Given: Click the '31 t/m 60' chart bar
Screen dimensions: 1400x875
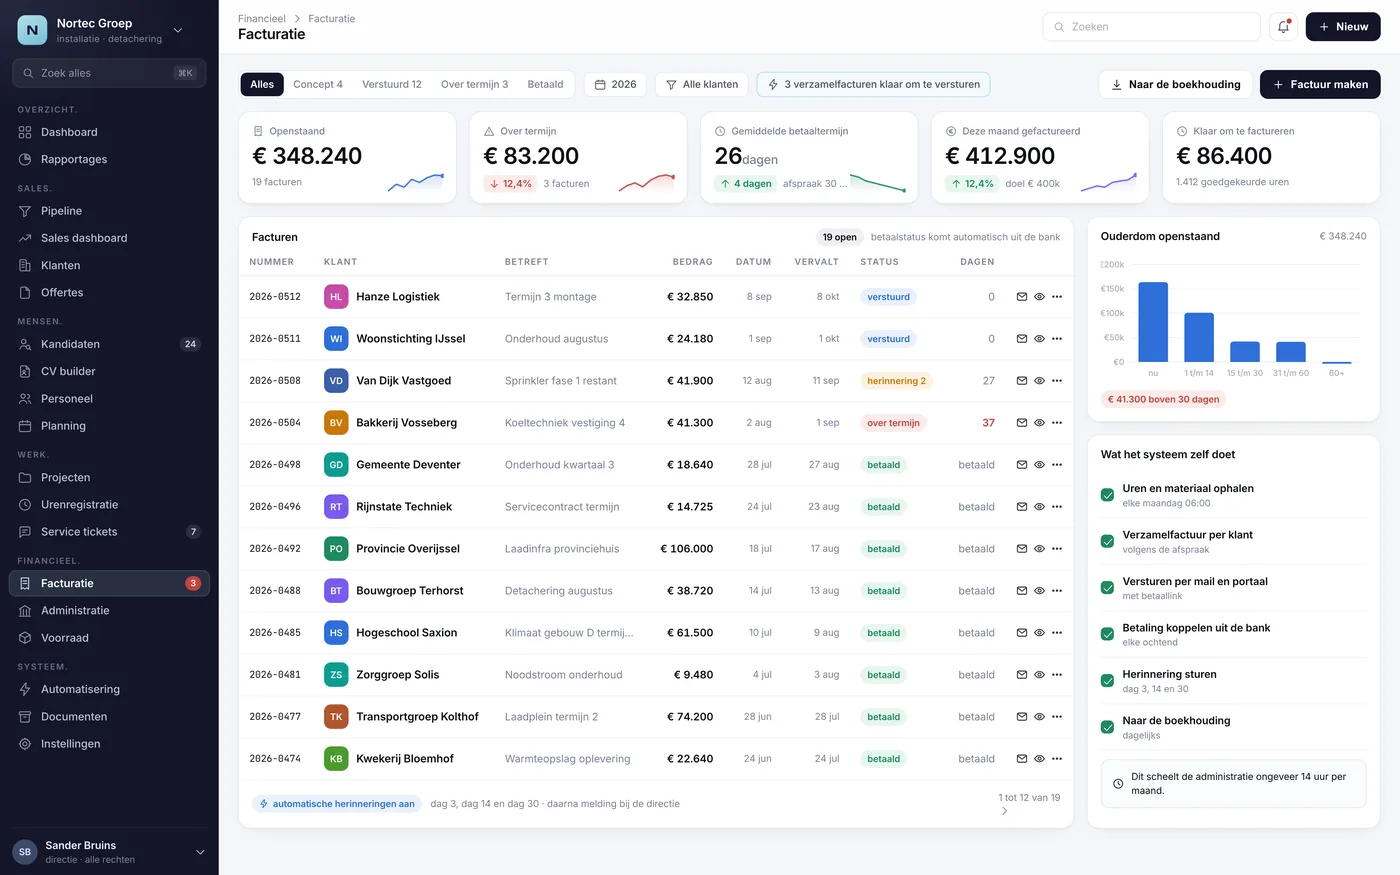Looking at the screenshot, I should tap(1291, 352).
